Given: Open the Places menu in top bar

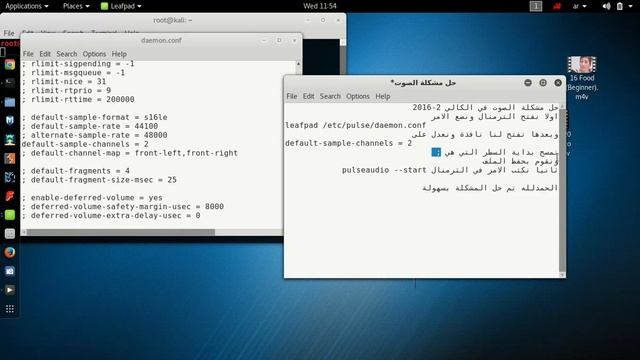Looking at the screenshot, I should [x=76, y=6].
